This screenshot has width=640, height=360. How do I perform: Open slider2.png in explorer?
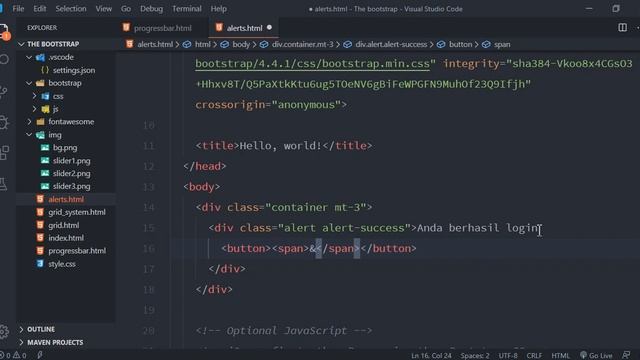tap(71, 173)
